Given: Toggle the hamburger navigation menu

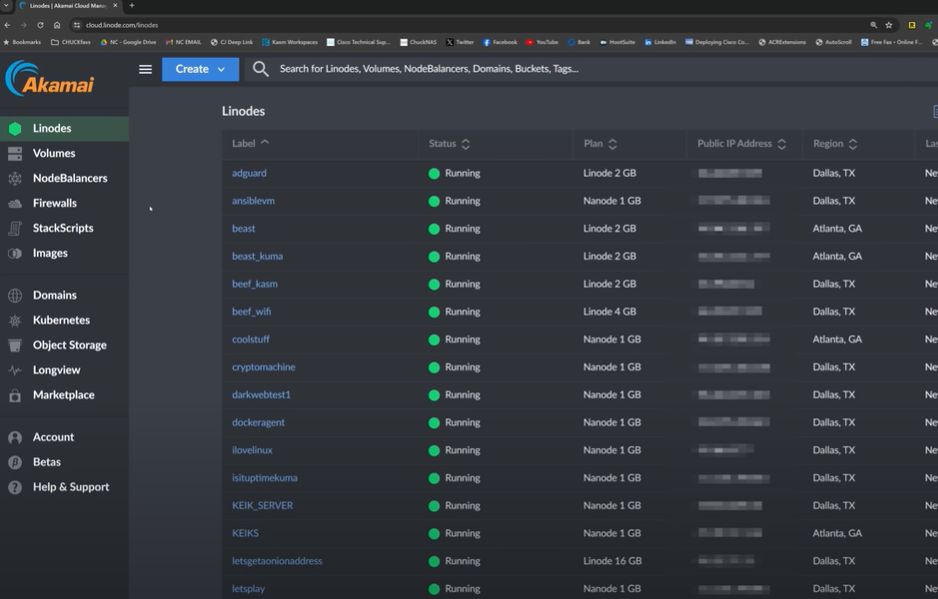Looking at the screenshot, I should tap(145, 69).
